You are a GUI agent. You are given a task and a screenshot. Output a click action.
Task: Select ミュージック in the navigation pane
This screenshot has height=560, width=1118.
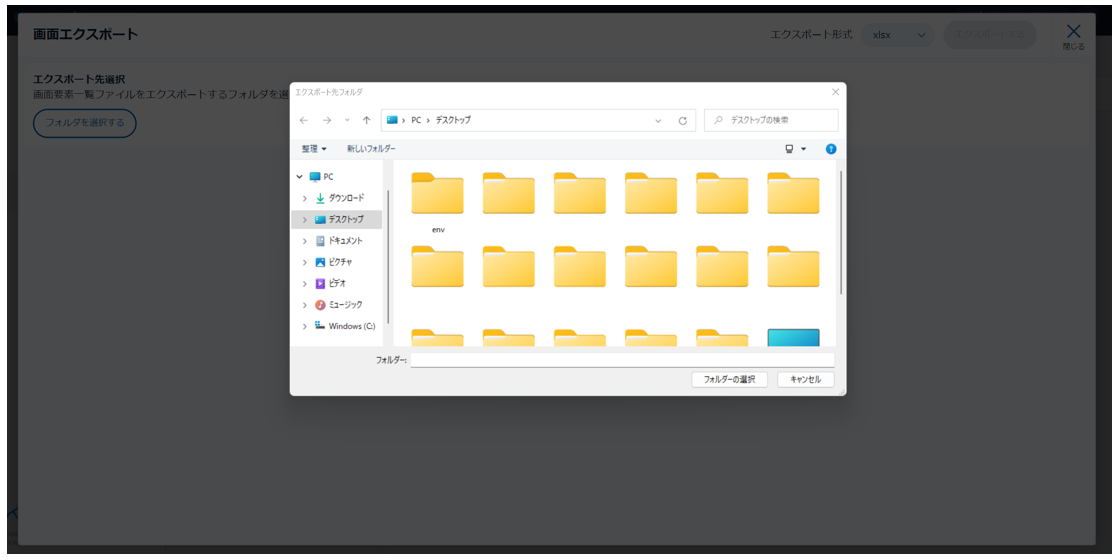click(x=345, y=305)
